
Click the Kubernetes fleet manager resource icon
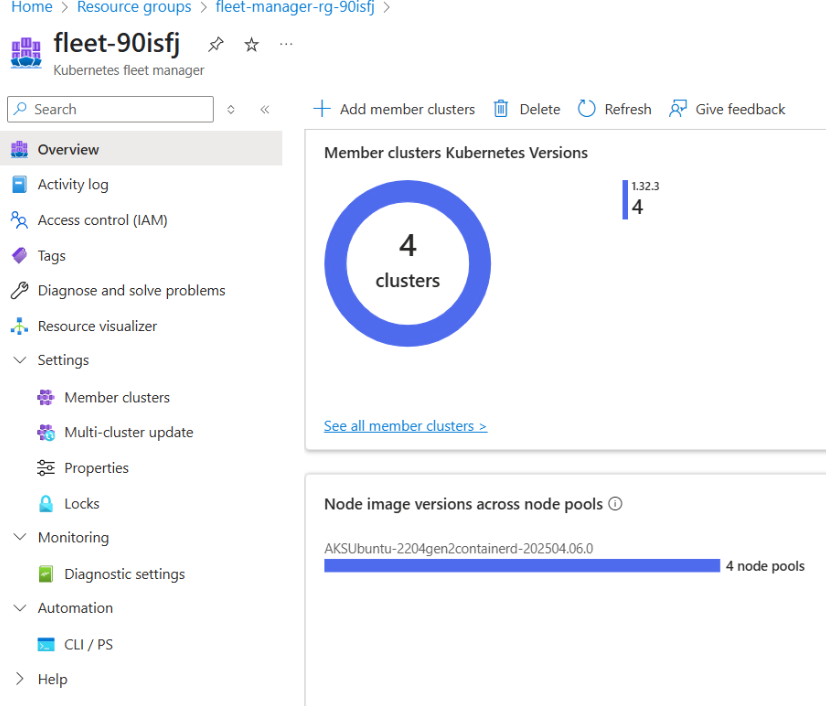26,53
